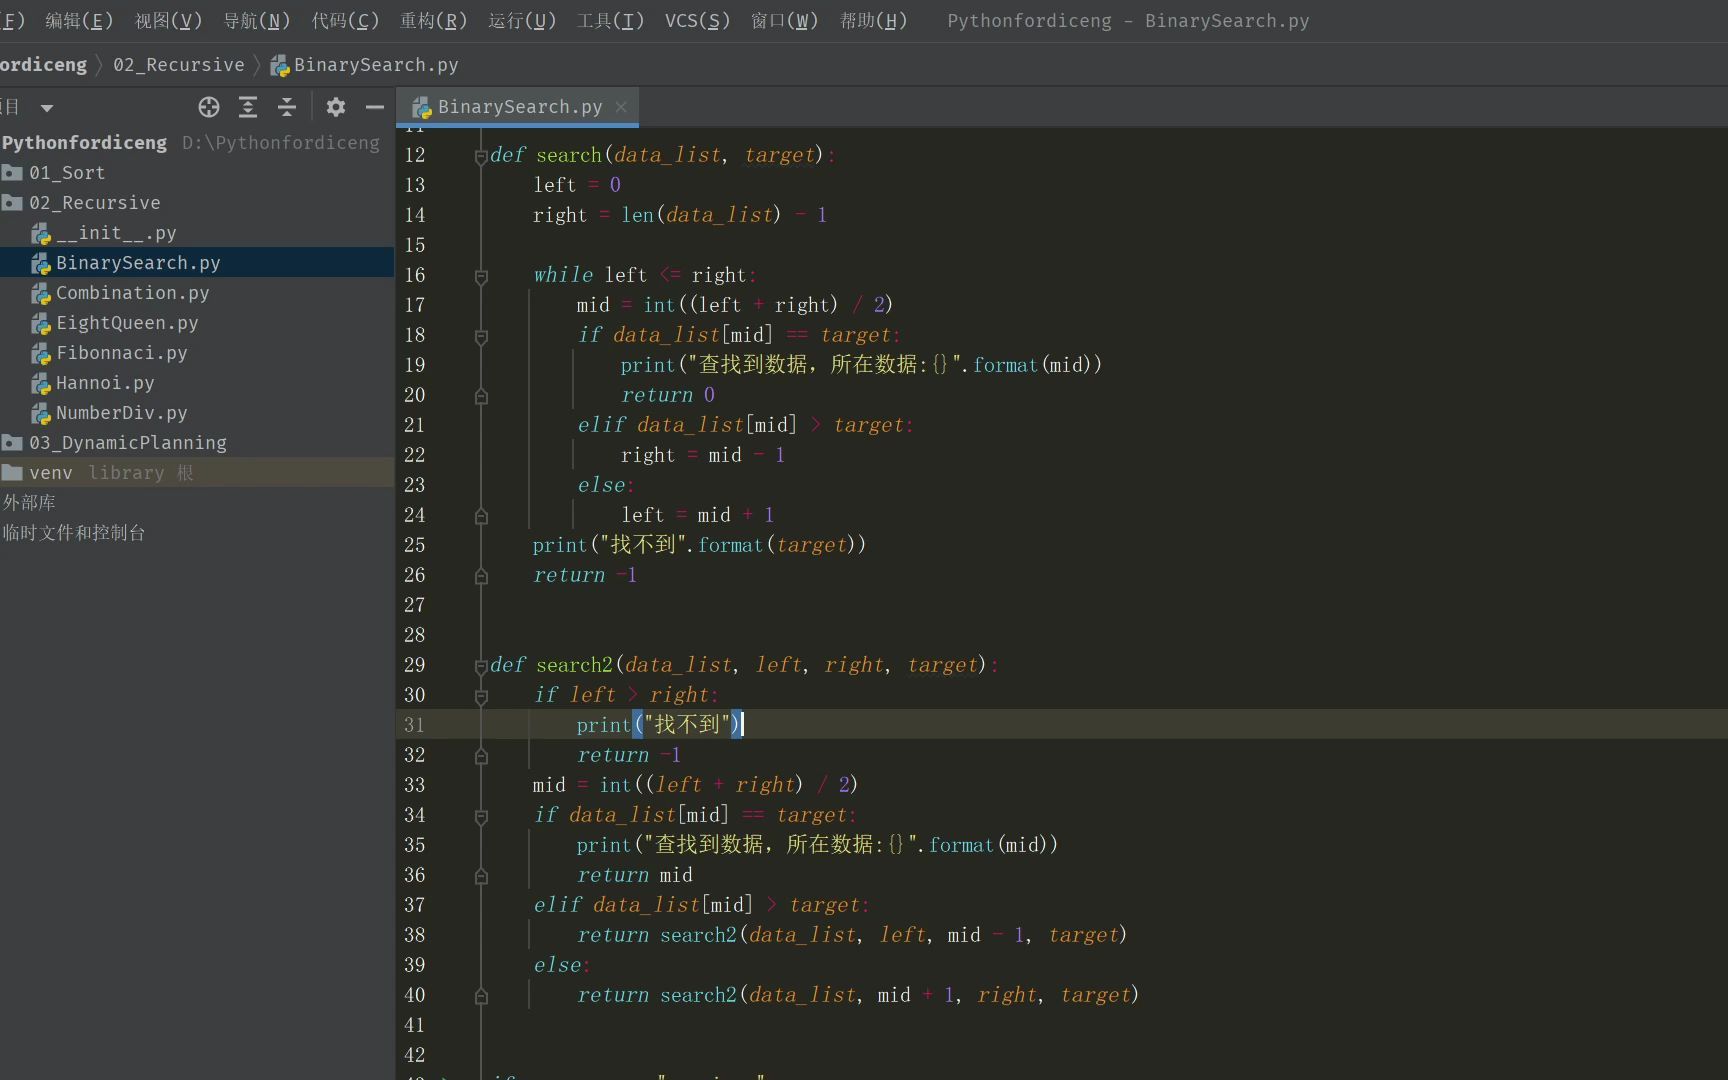Click the folder icon of 03_DynamicPlanning
Viewport: 1728px width, 1080px height.
click(x=12, y=442)
